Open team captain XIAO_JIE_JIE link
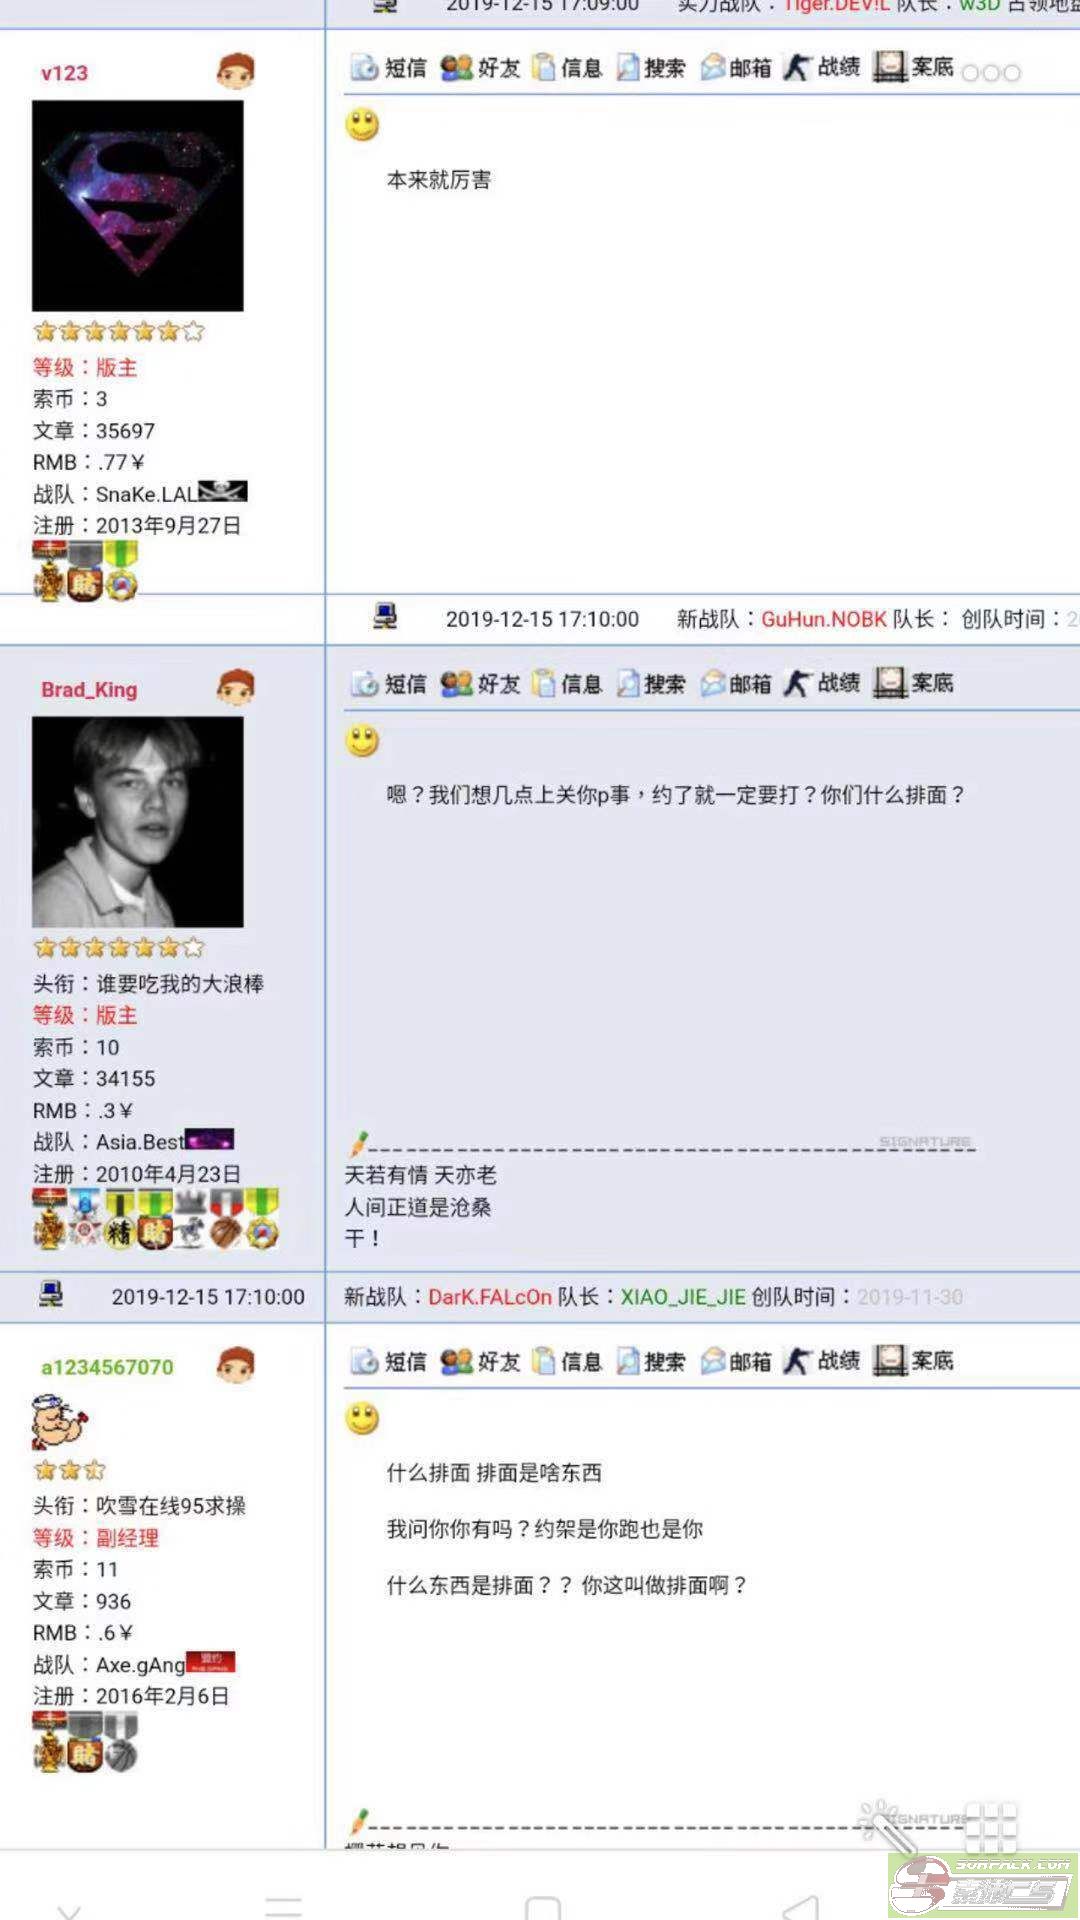 click(x=683, y=1297)
